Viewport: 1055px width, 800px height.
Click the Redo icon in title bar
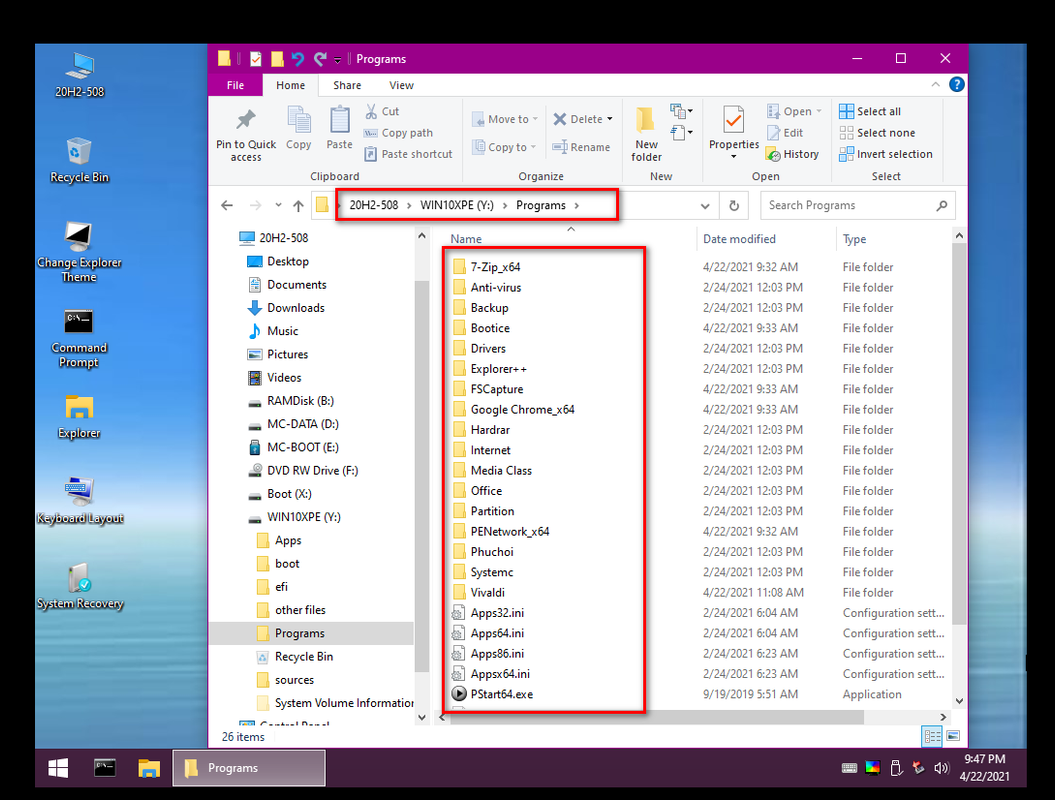pos(320,59)
